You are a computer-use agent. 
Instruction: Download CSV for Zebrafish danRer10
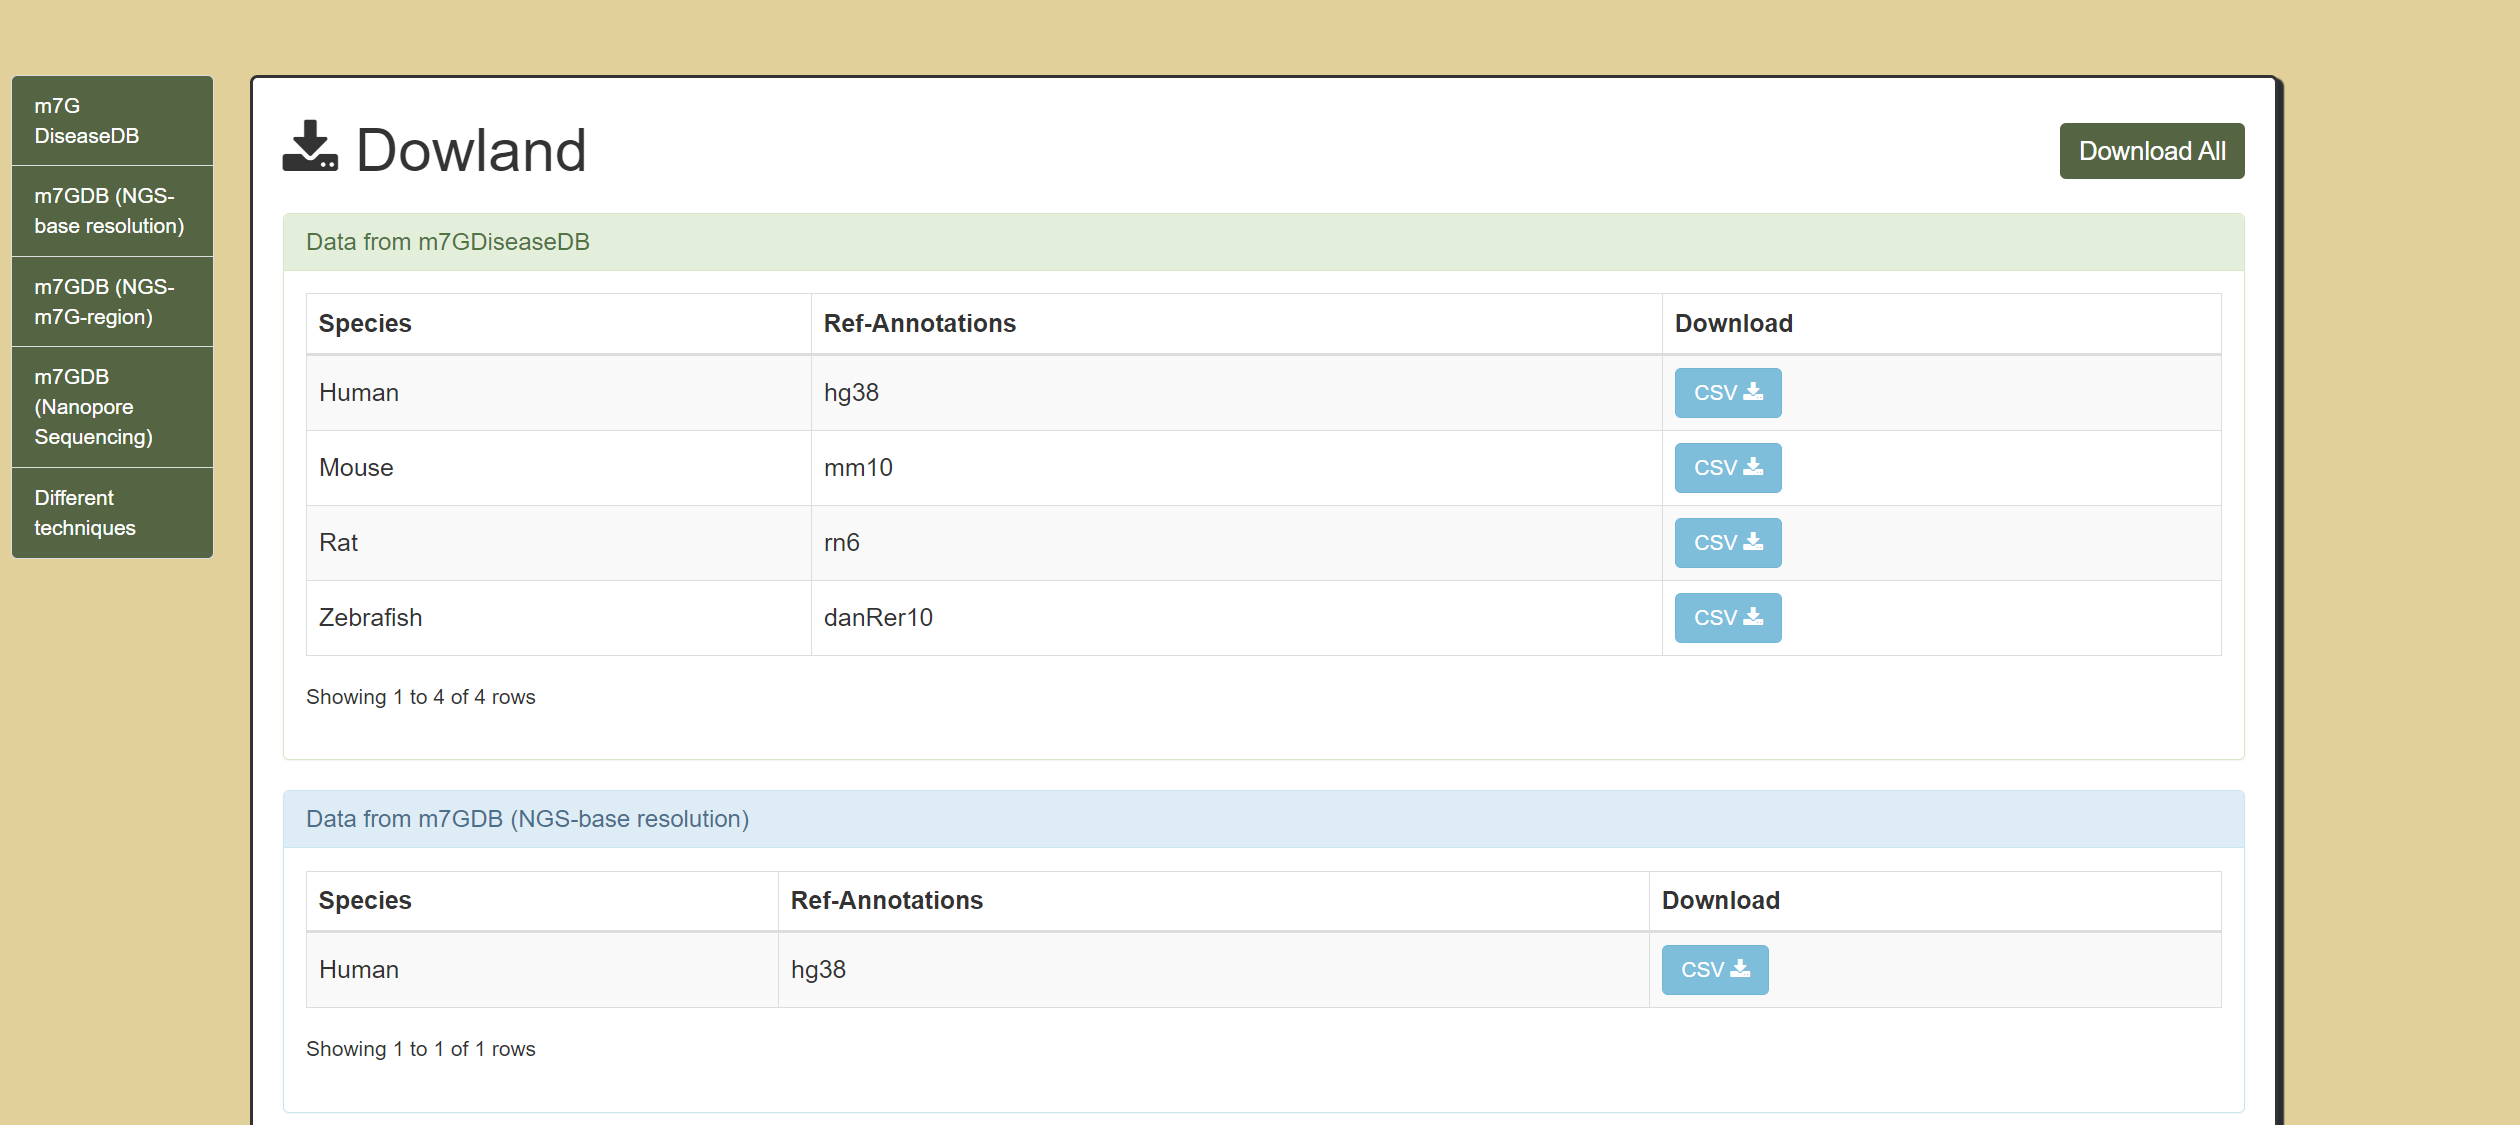(1728, 618)
